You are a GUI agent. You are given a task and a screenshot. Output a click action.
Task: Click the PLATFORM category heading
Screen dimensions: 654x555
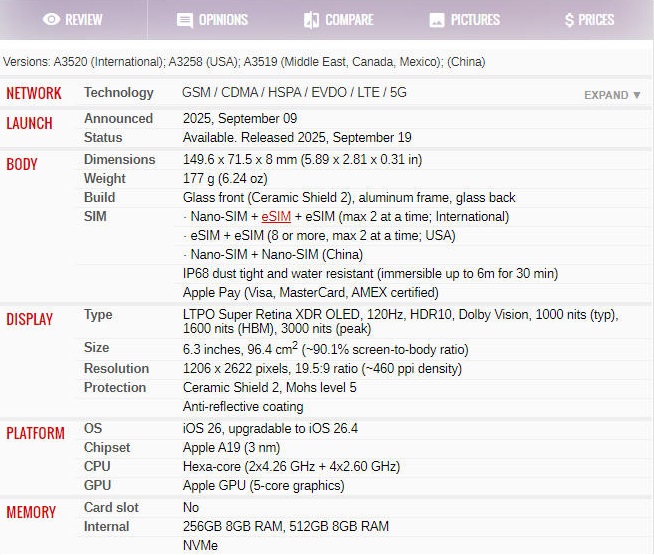[x=34, y=433]
